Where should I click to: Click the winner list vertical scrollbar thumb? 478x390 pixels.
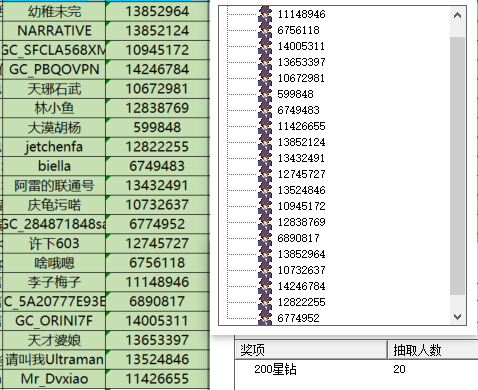point(457,166)
